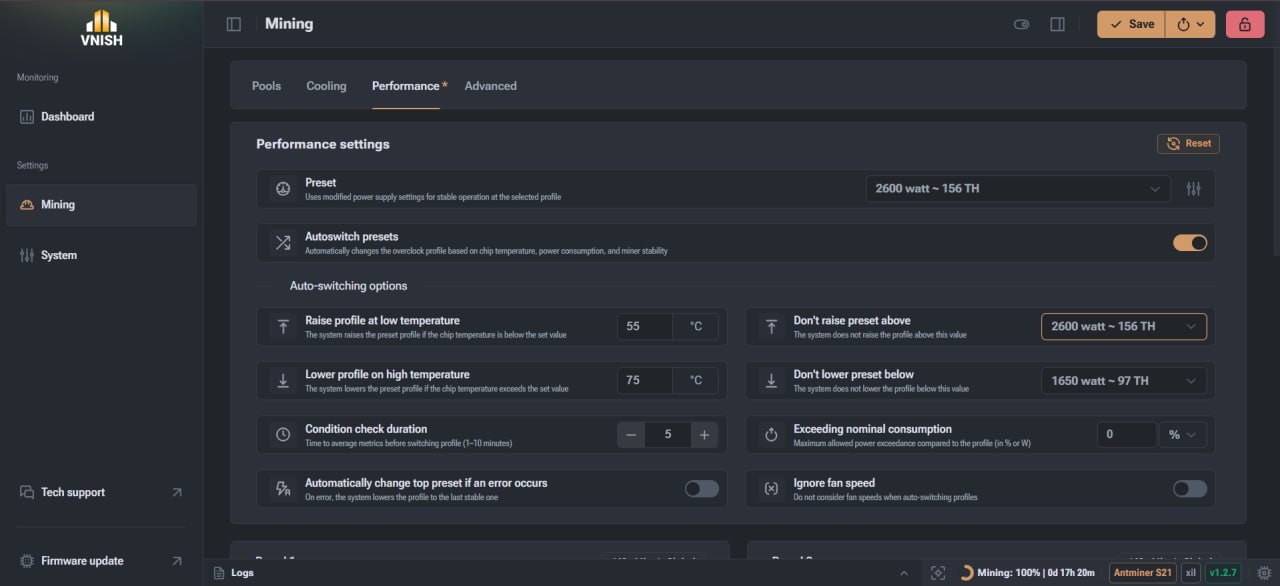
Task: Click Lower profile temperature field 75
Action: [645, 380]
